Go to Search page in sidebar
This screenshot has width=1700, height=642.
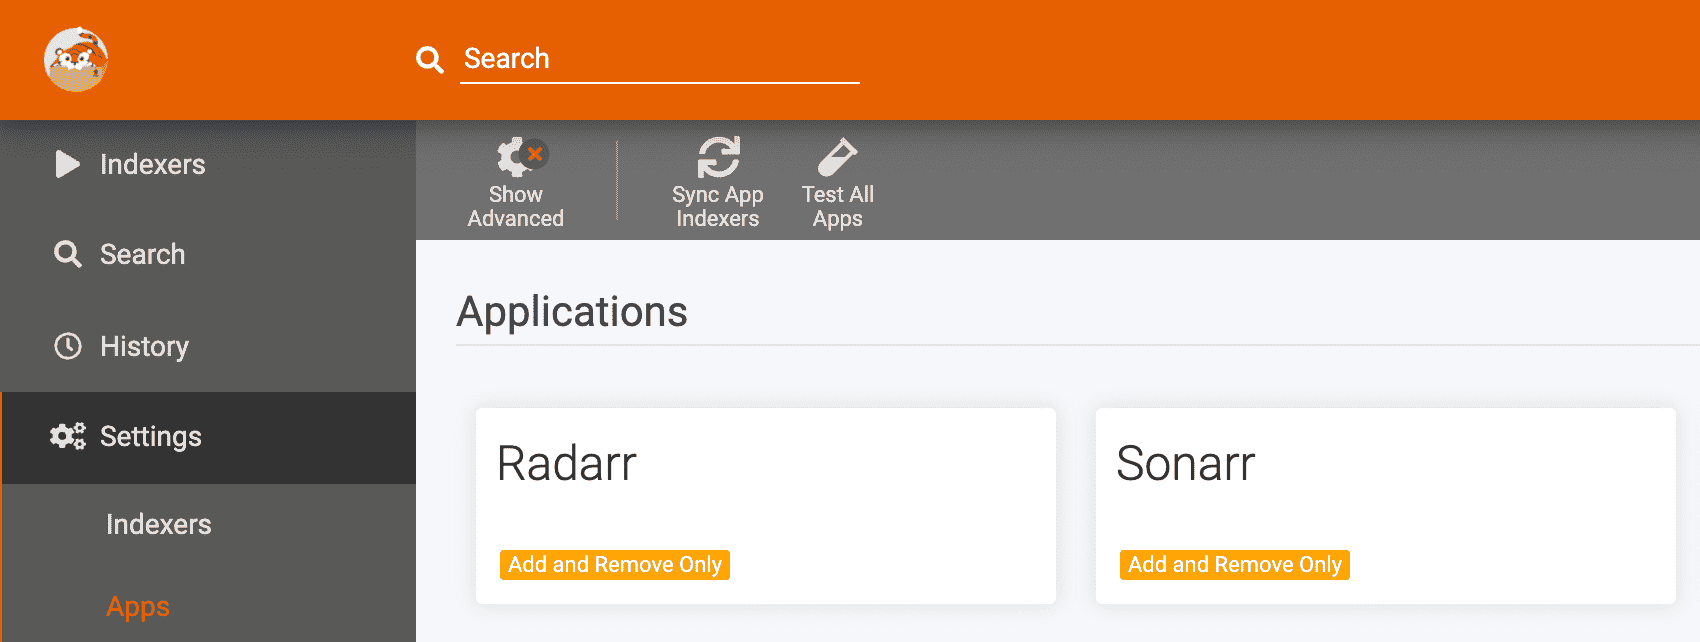point(208,254)
